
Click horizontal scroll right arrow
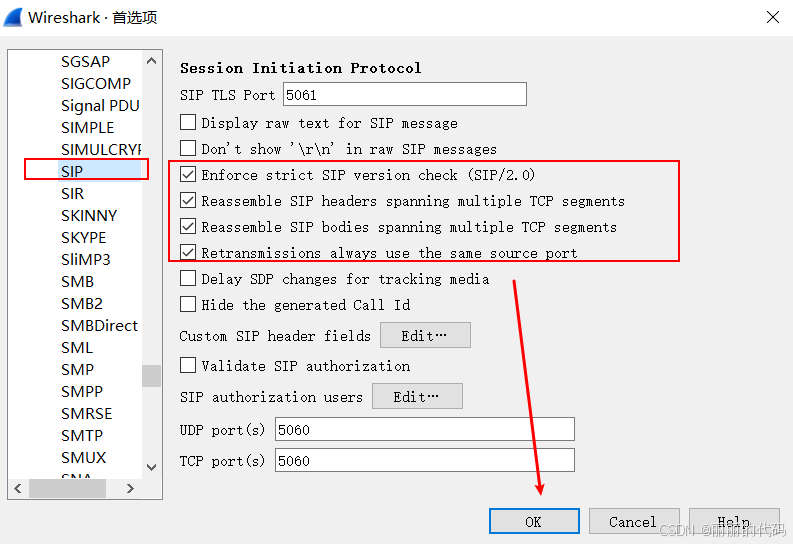coord(130,488)
